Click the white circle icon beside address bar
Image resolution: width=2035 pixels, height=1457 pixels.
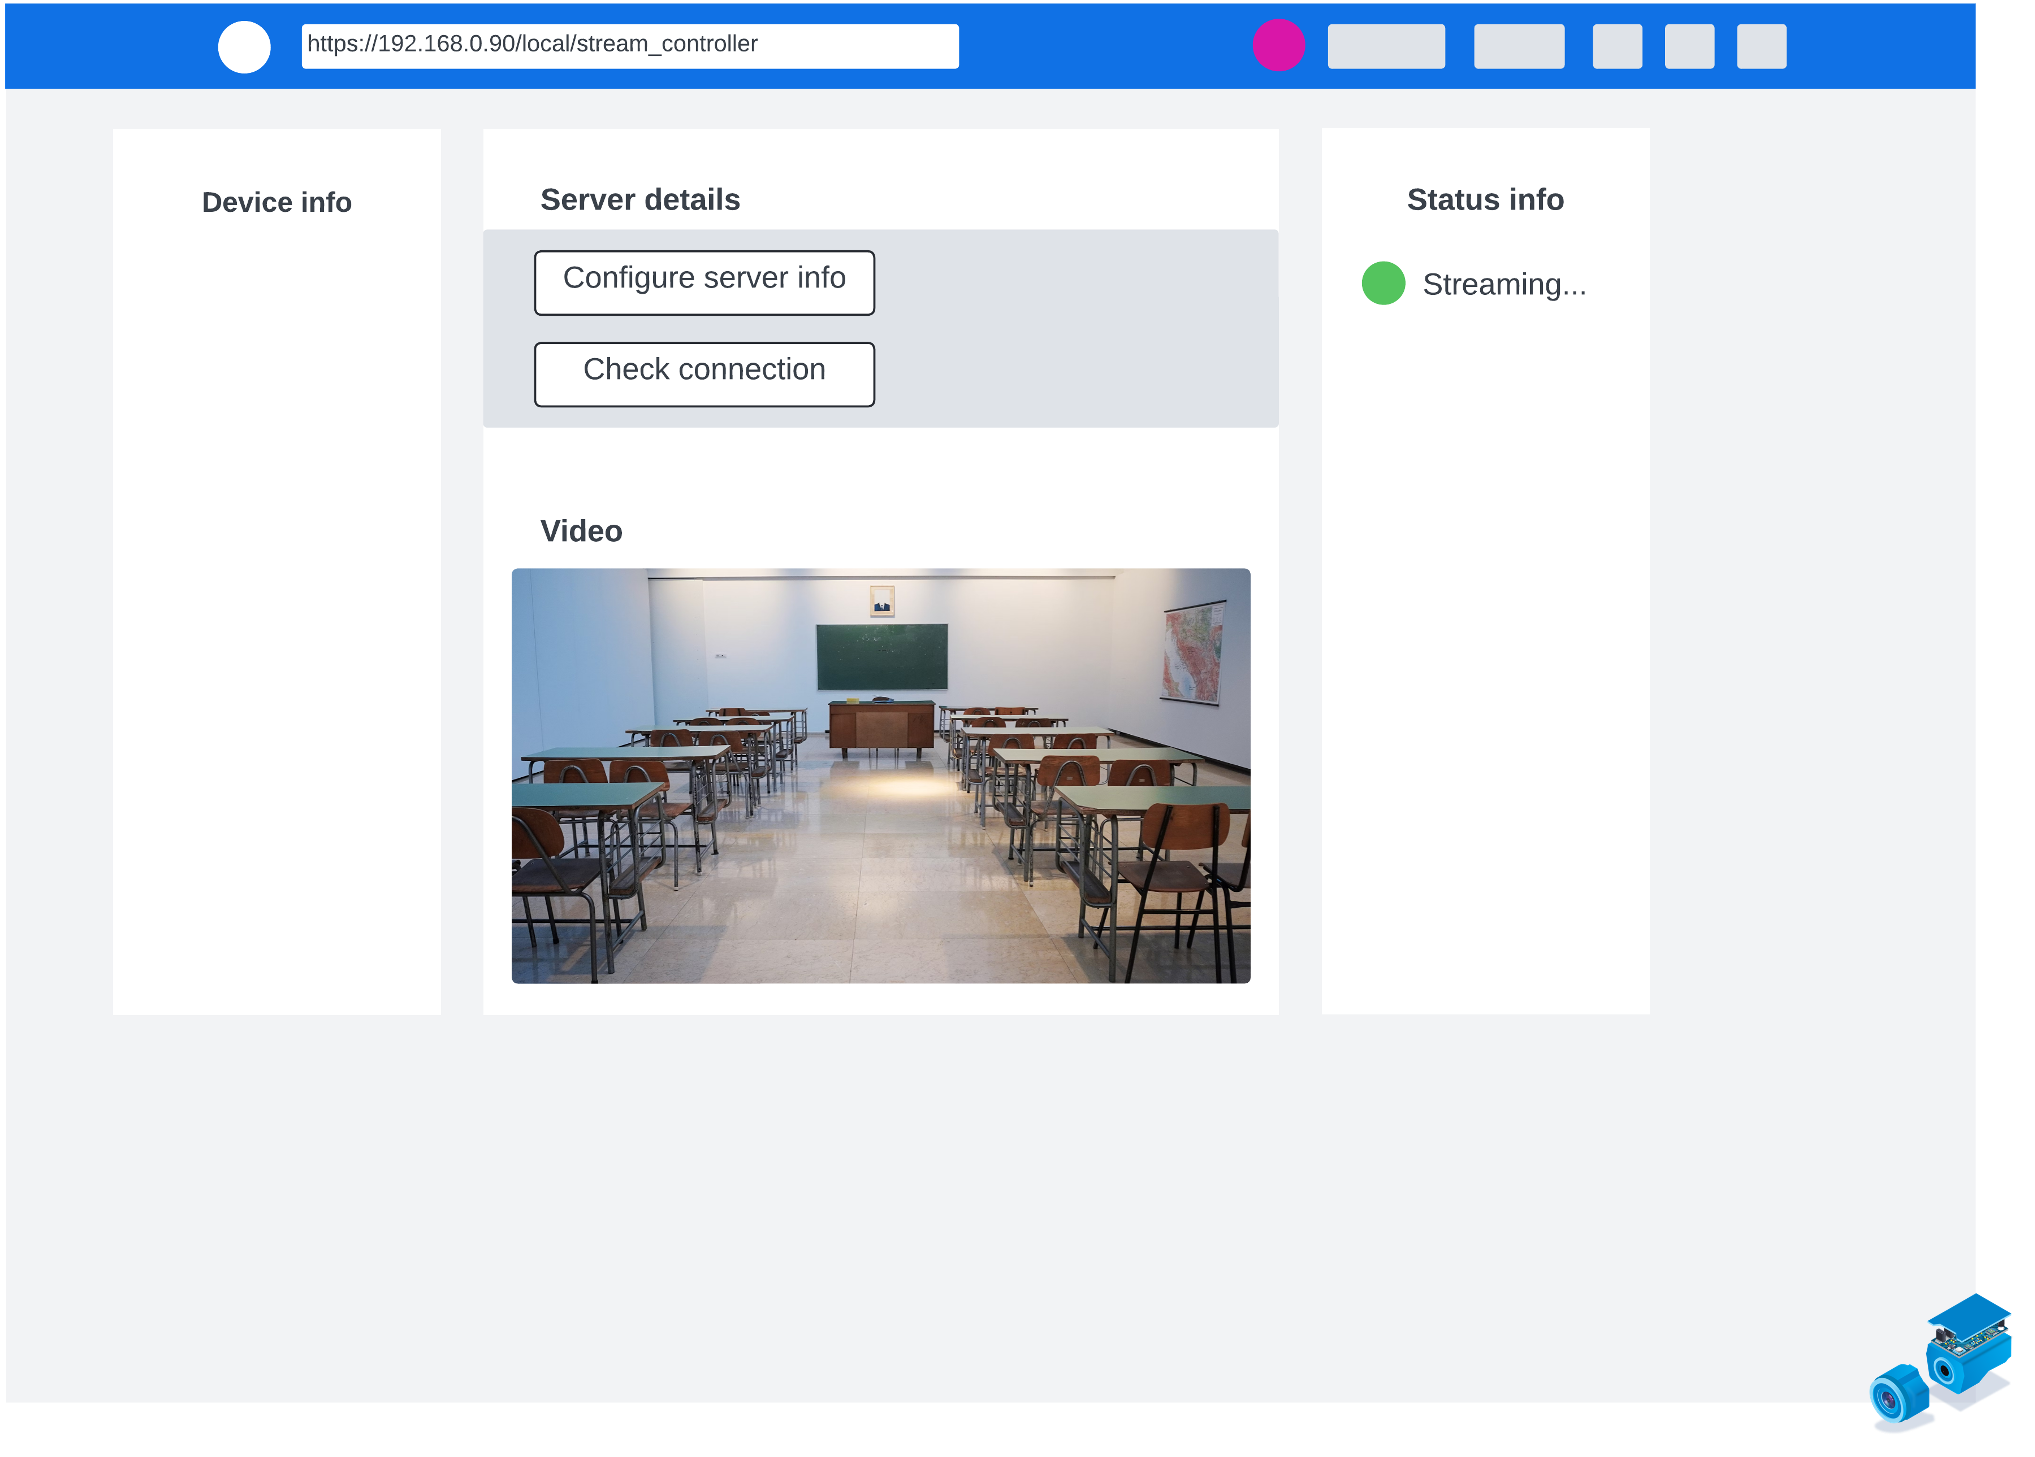[244, 47]
